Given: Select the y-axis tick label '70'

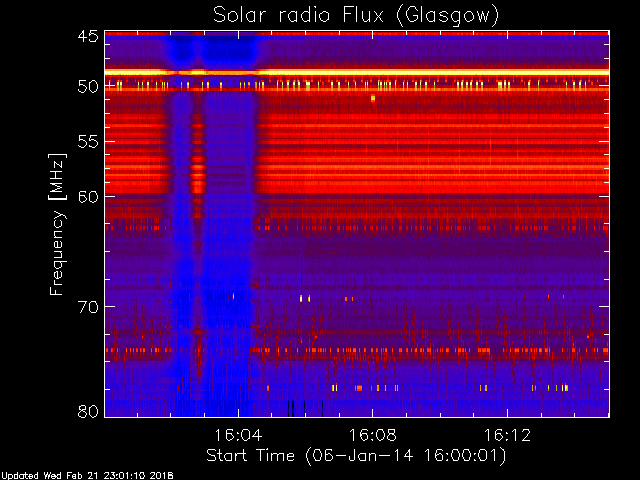Looking at the screenshot, I should [x=88, y=307].
